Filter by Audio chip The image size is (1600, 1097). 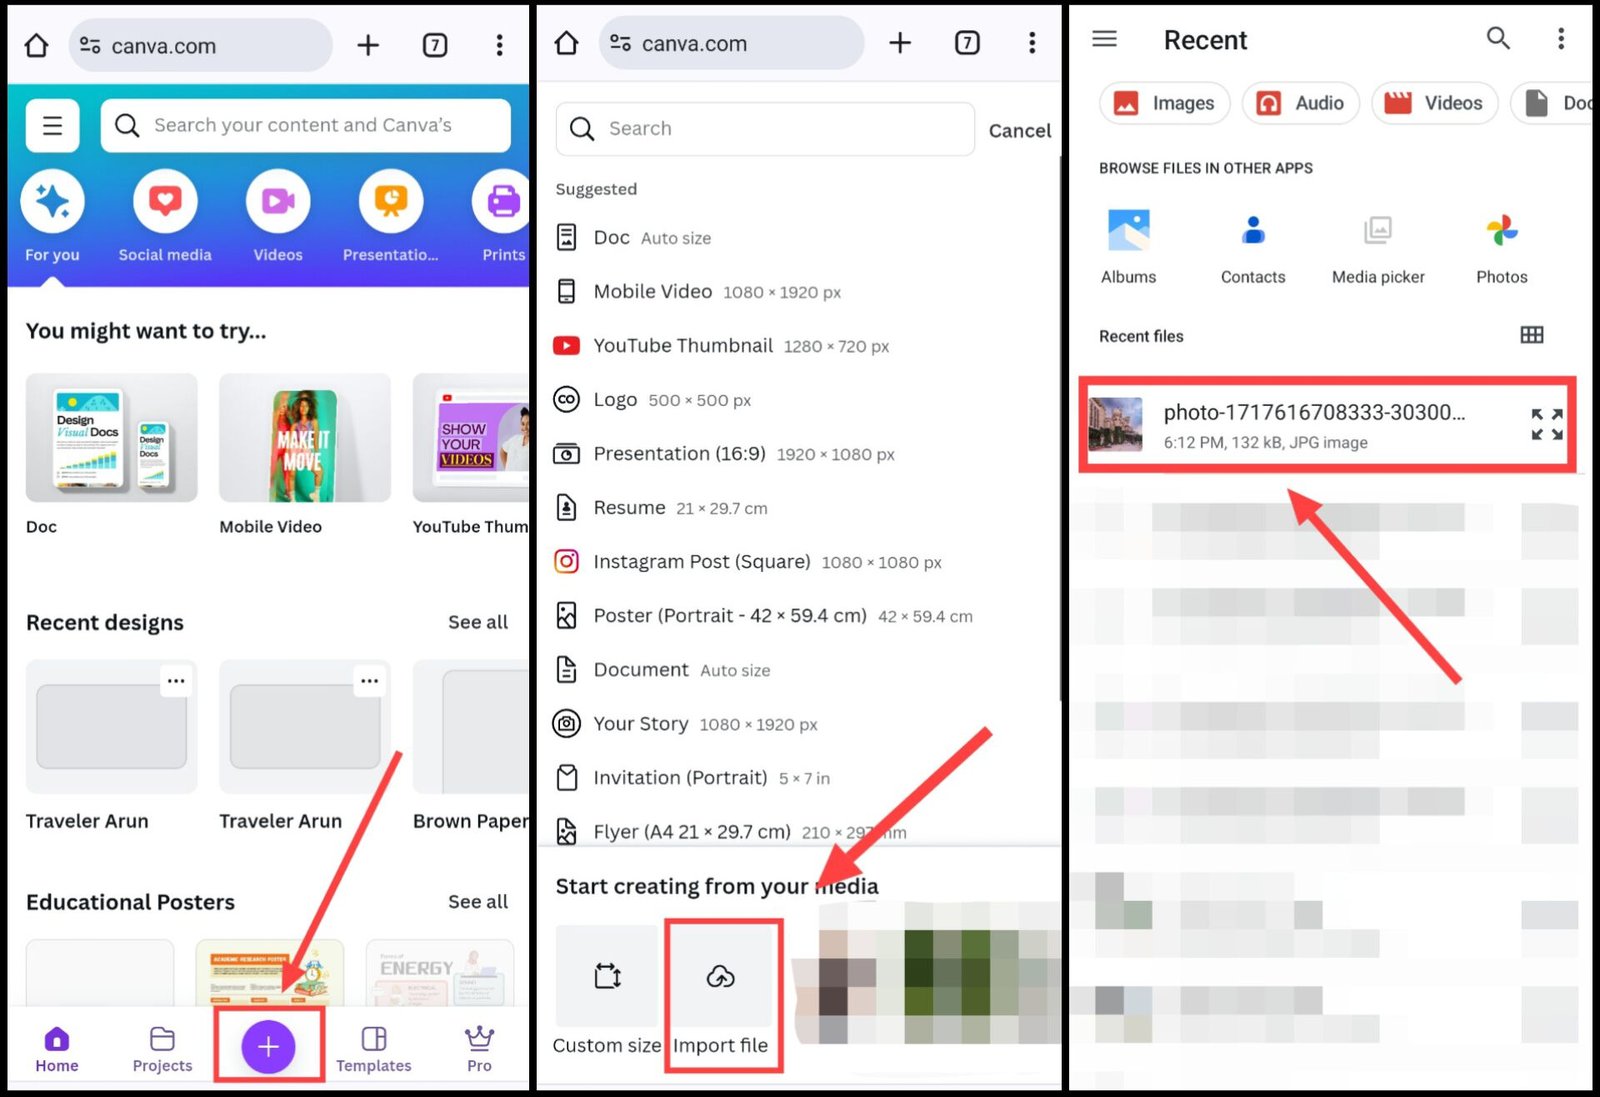point(1301,103)
